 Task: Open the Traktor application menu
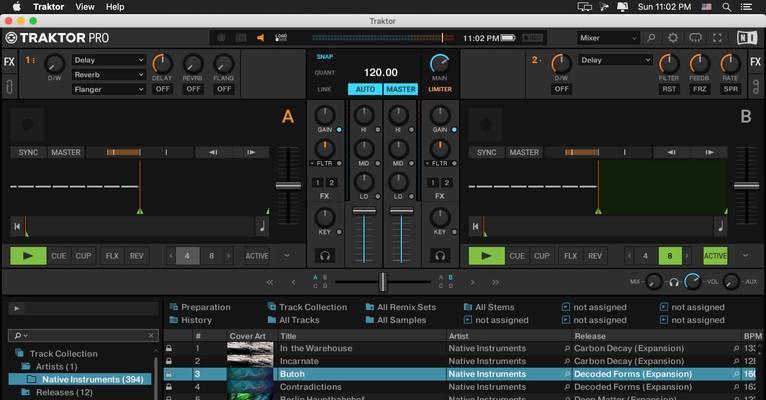[x=48, y=7]
